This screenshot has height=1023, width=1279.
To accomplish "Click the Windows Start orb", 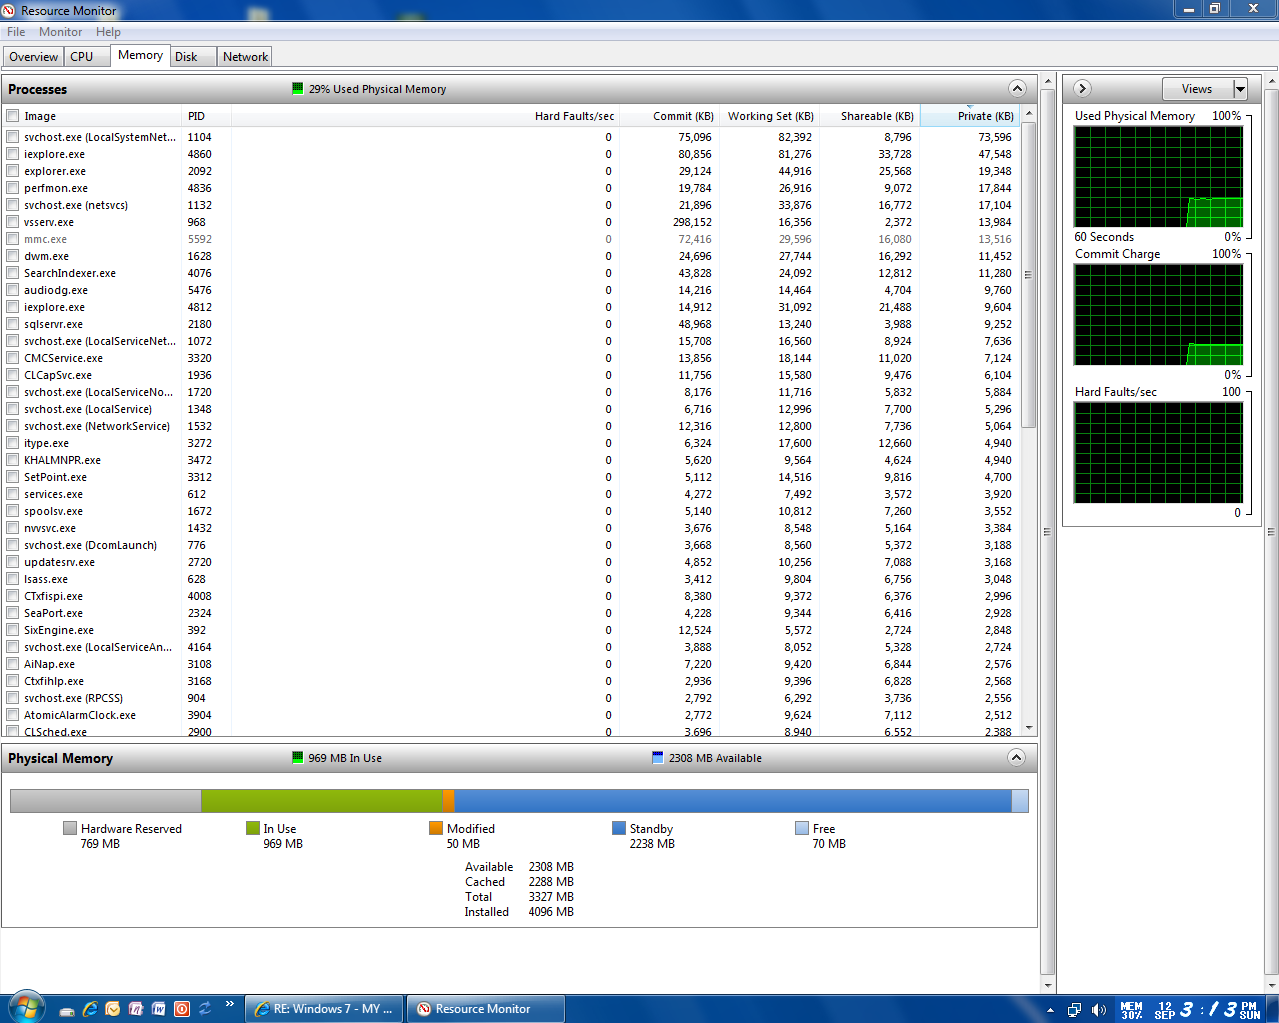I will pyautogui.click(x=25, y=1006).
